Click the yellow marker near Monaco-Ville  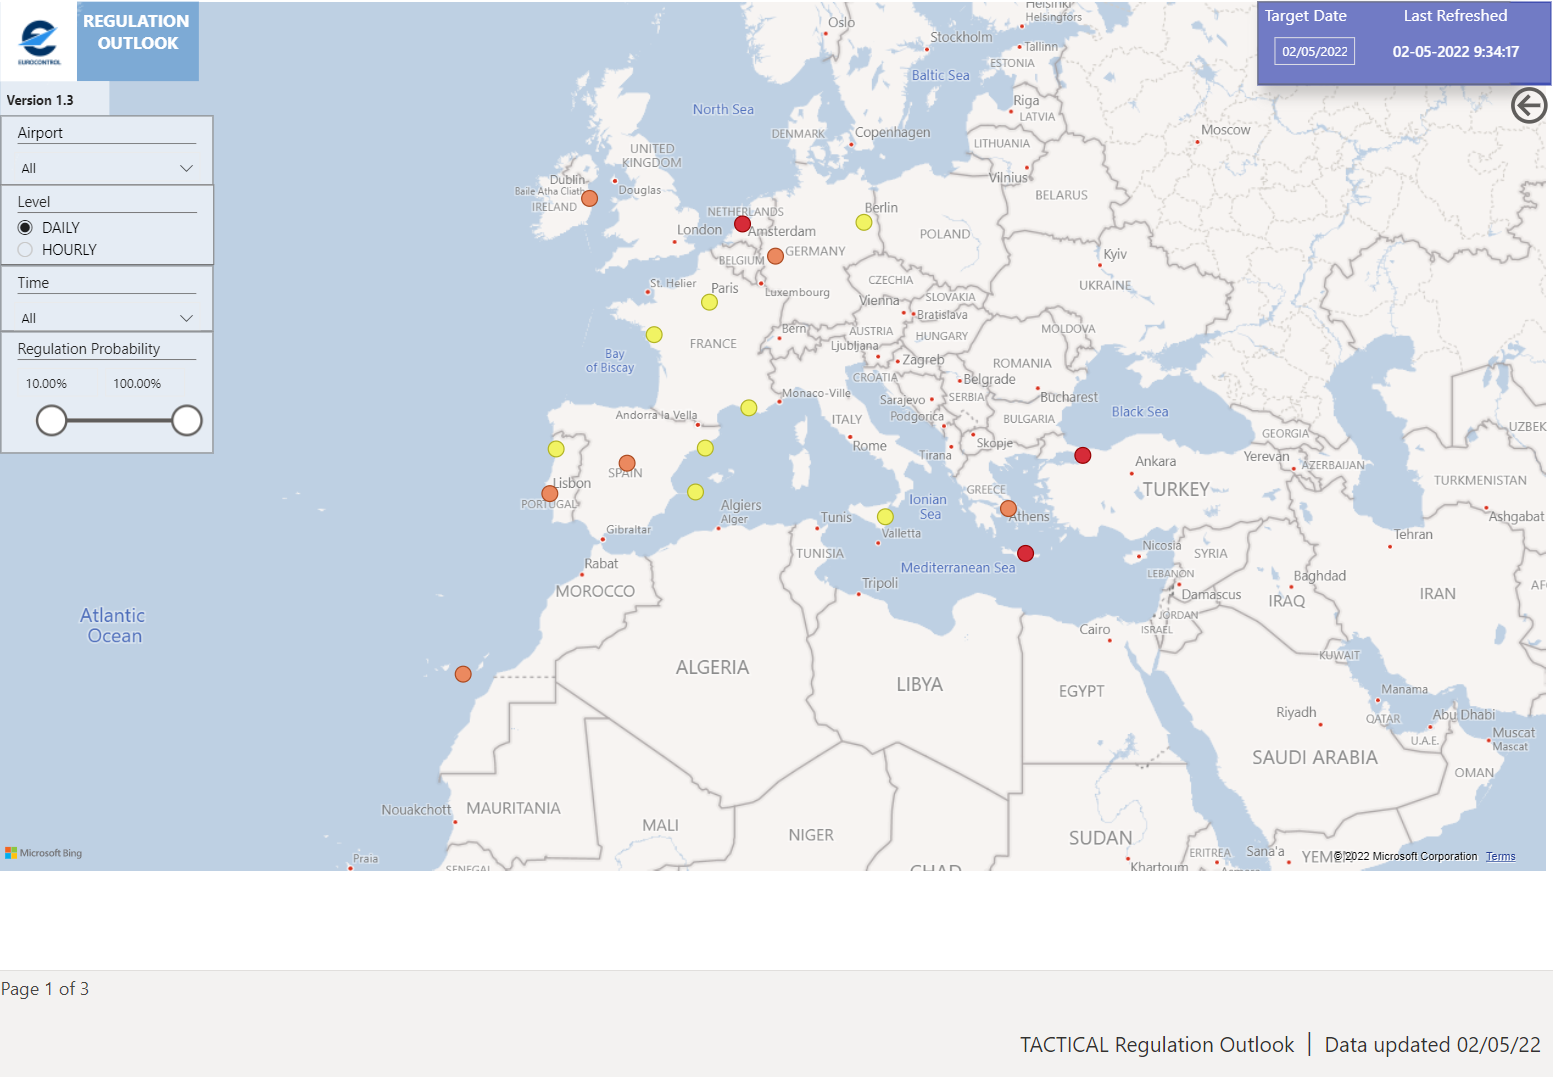pos(749,407)
